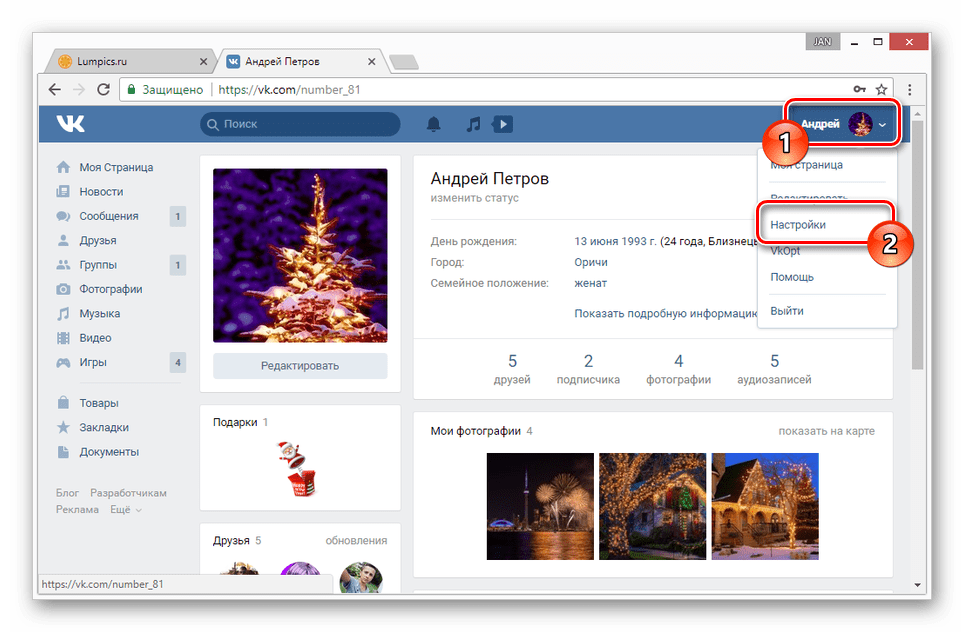
Task: Select Помощь in the profile menu
Action: click(792, 277)
